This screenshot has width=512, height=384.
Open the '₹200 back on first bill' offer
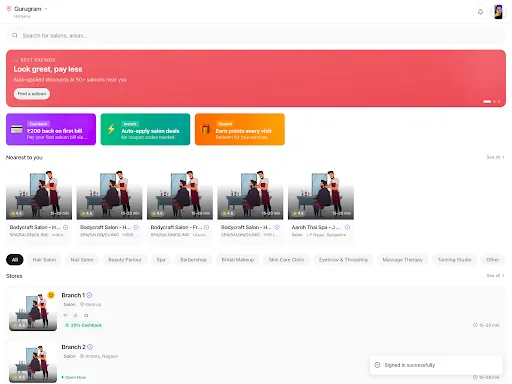[x=51, y=129]
